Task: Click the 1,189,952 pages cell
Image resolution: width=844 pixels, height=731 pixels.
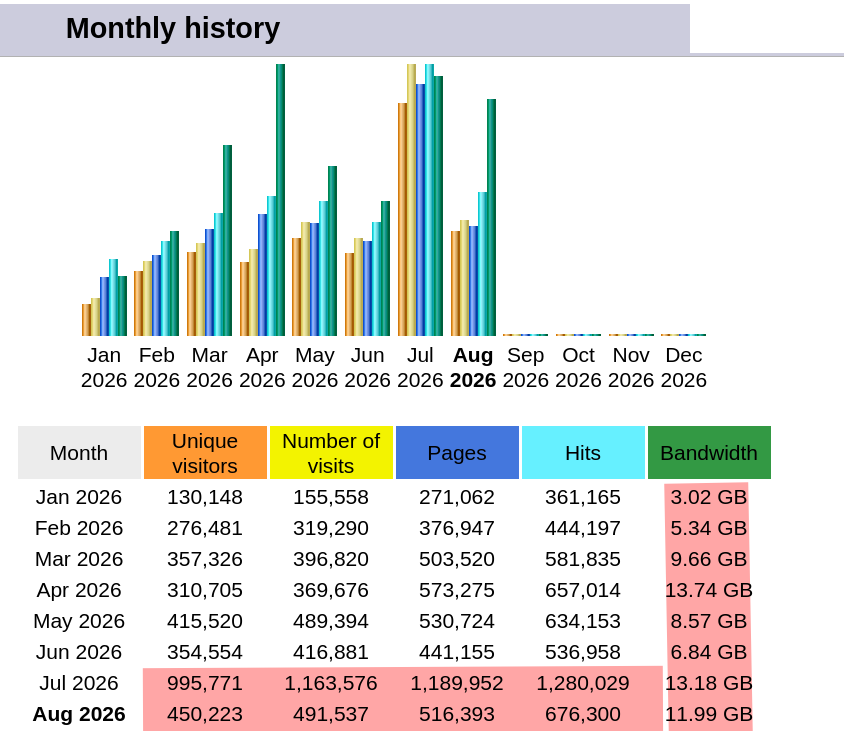Action: [x=457, y=683]
